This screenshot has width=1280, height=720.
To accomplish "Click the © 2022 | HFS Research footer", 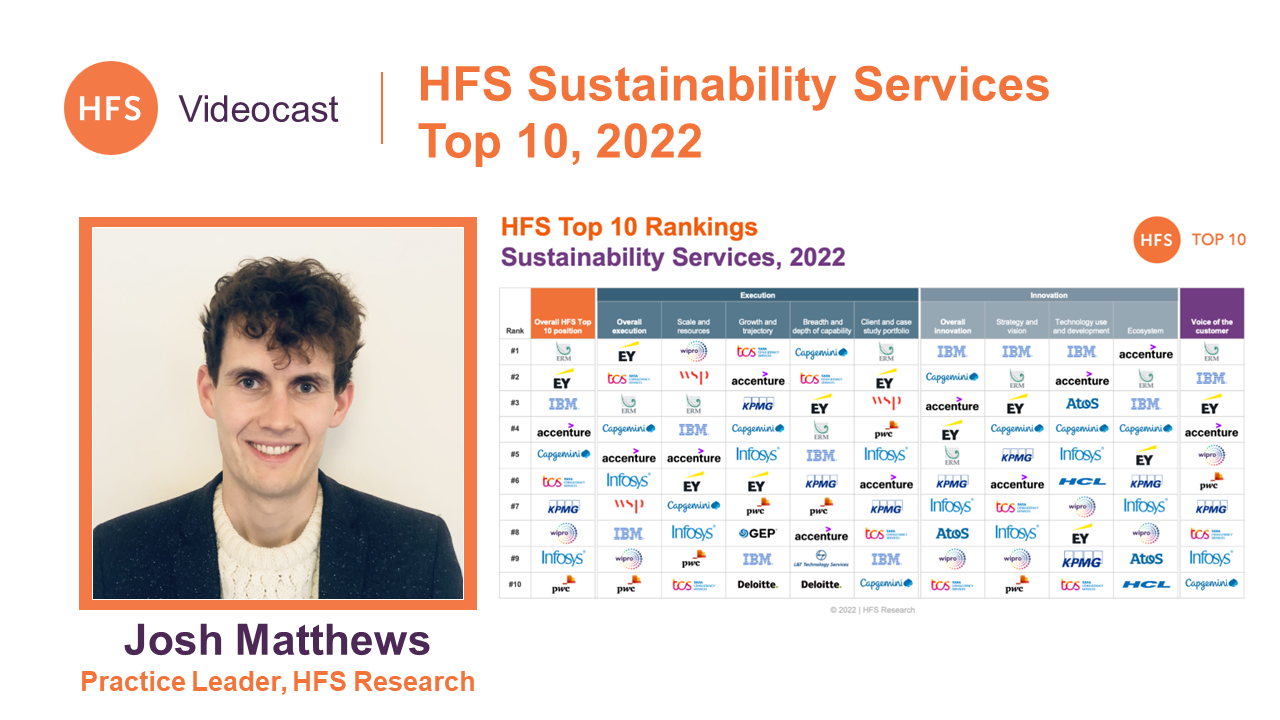I will (x=872, y=609).
